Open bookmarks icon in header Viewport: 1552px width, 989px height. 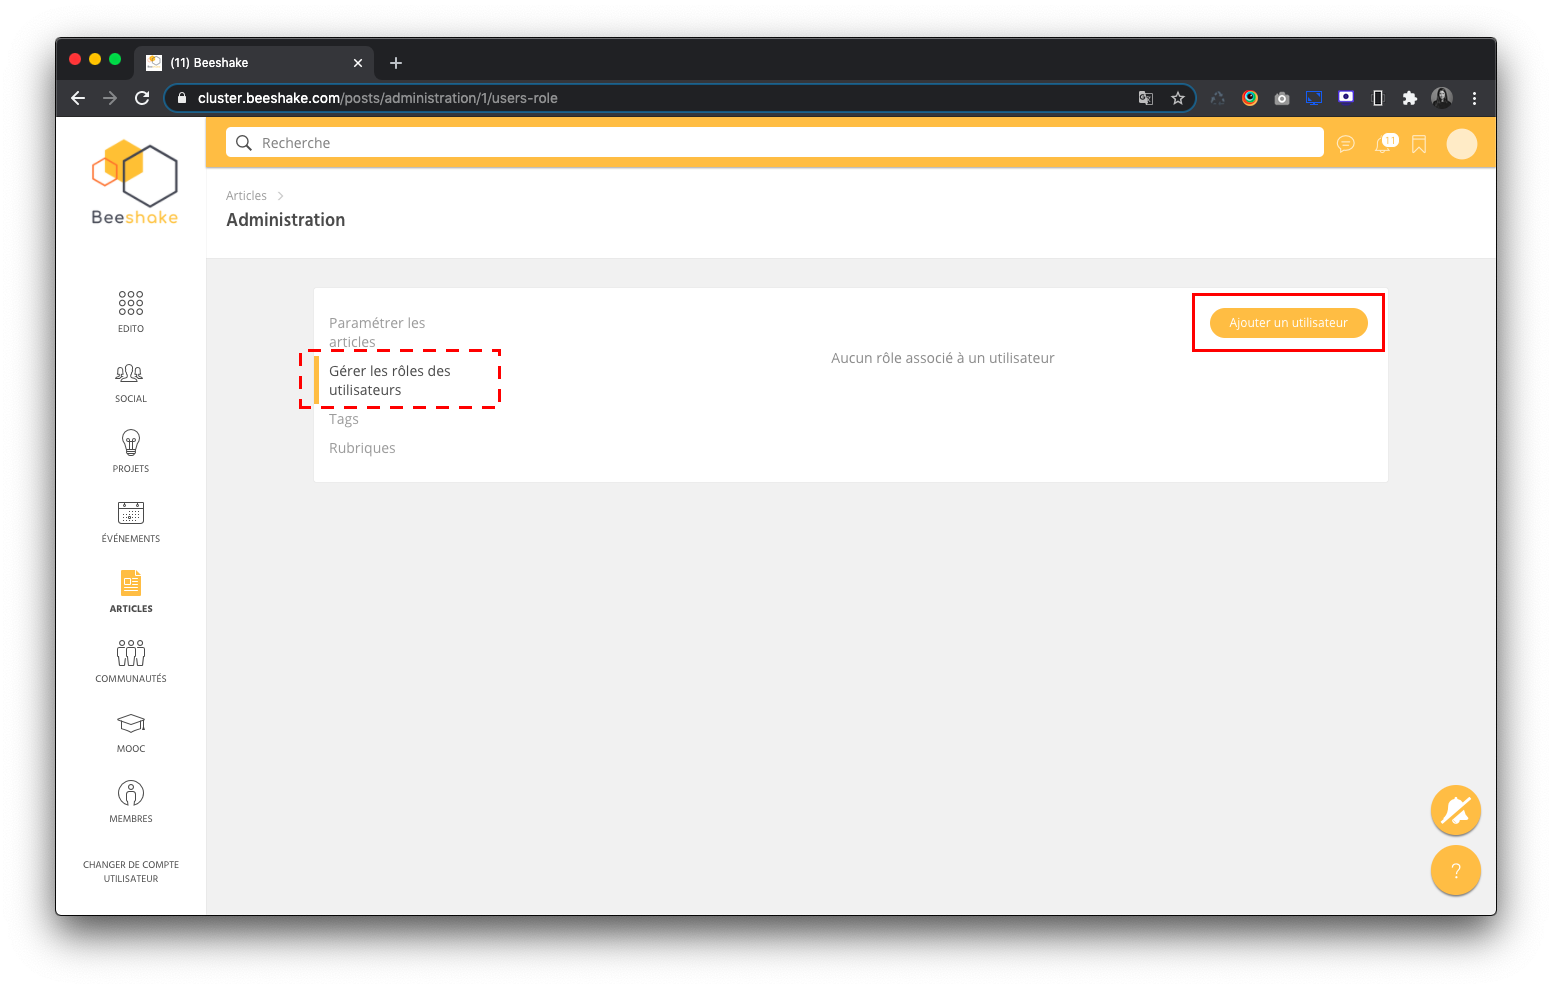[x=1419, y=144]
